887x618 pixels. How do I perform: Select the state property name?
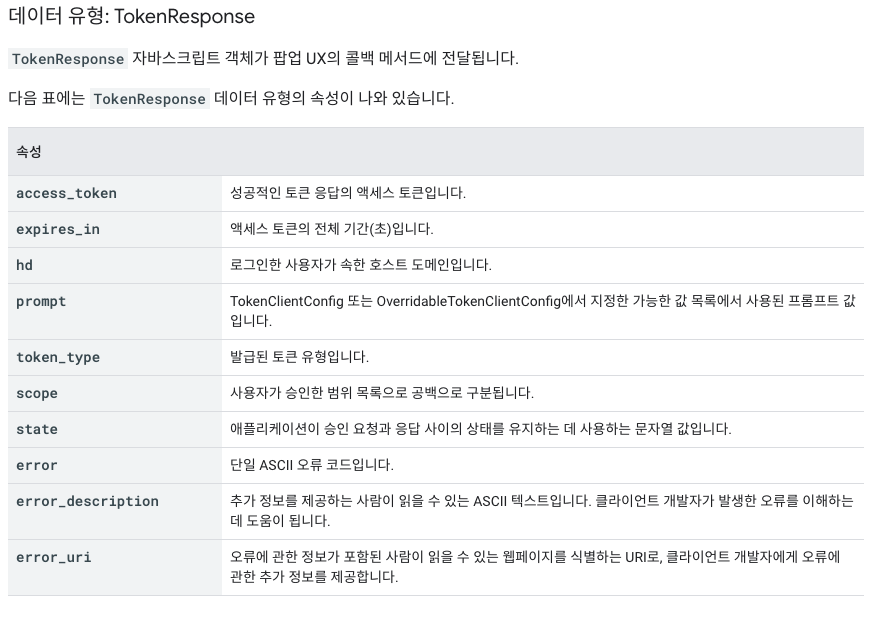[x=37, y=430]
